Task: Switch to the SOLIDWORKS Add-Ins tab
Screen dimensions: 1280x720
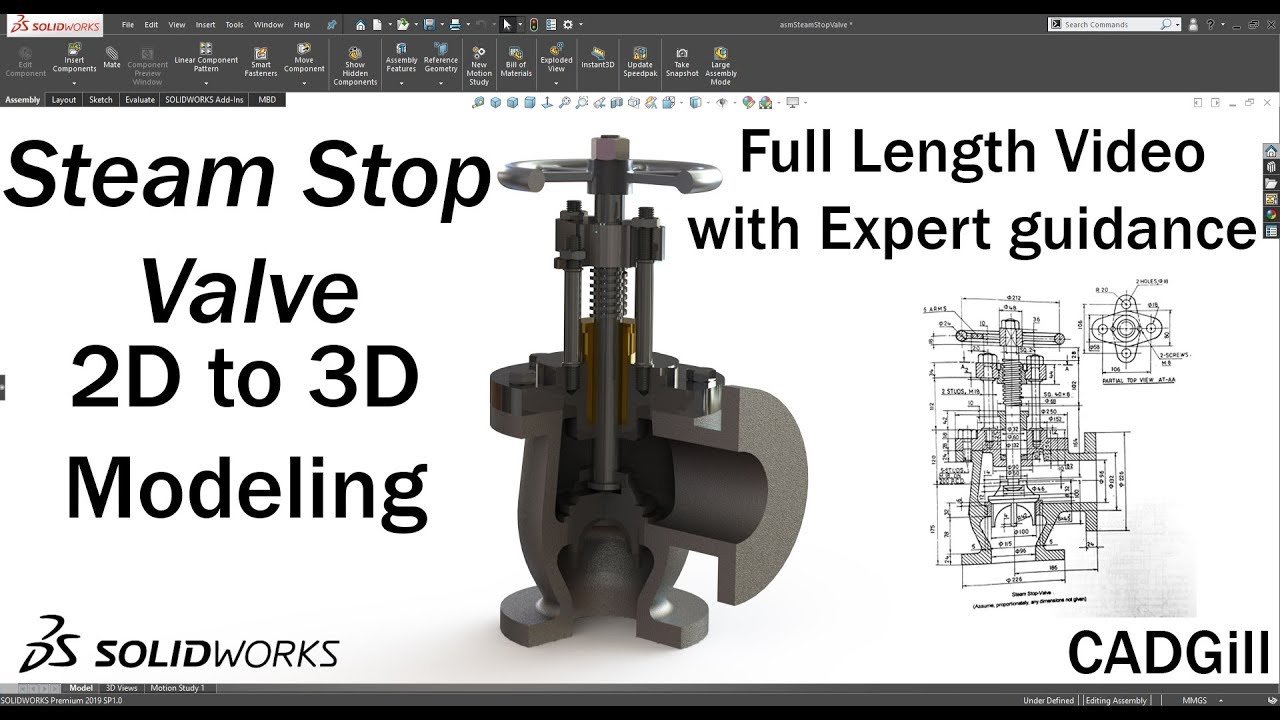Action: click(x=205, y=100)
